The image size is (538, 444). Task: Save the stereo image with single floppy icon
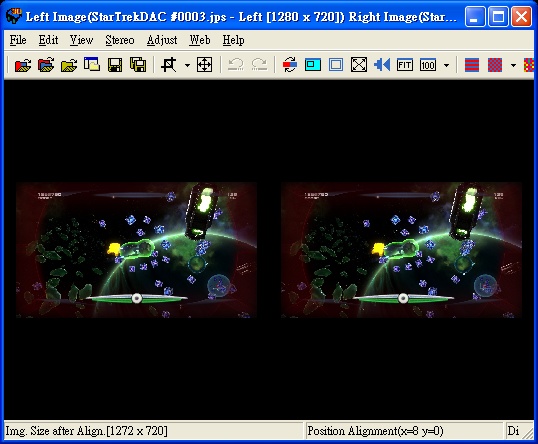(x=115, y=65)
